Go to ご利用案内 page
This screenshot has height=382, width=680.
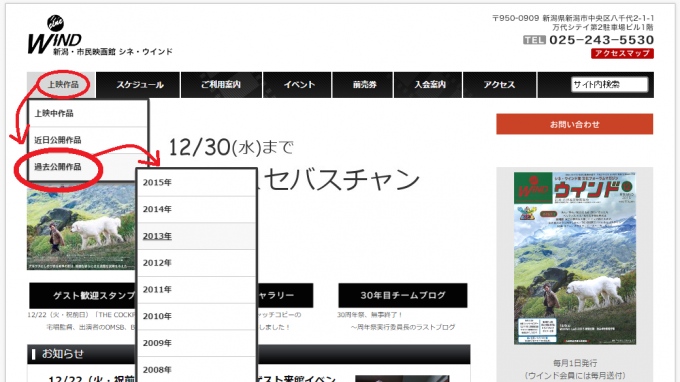(x=221, y=85)
